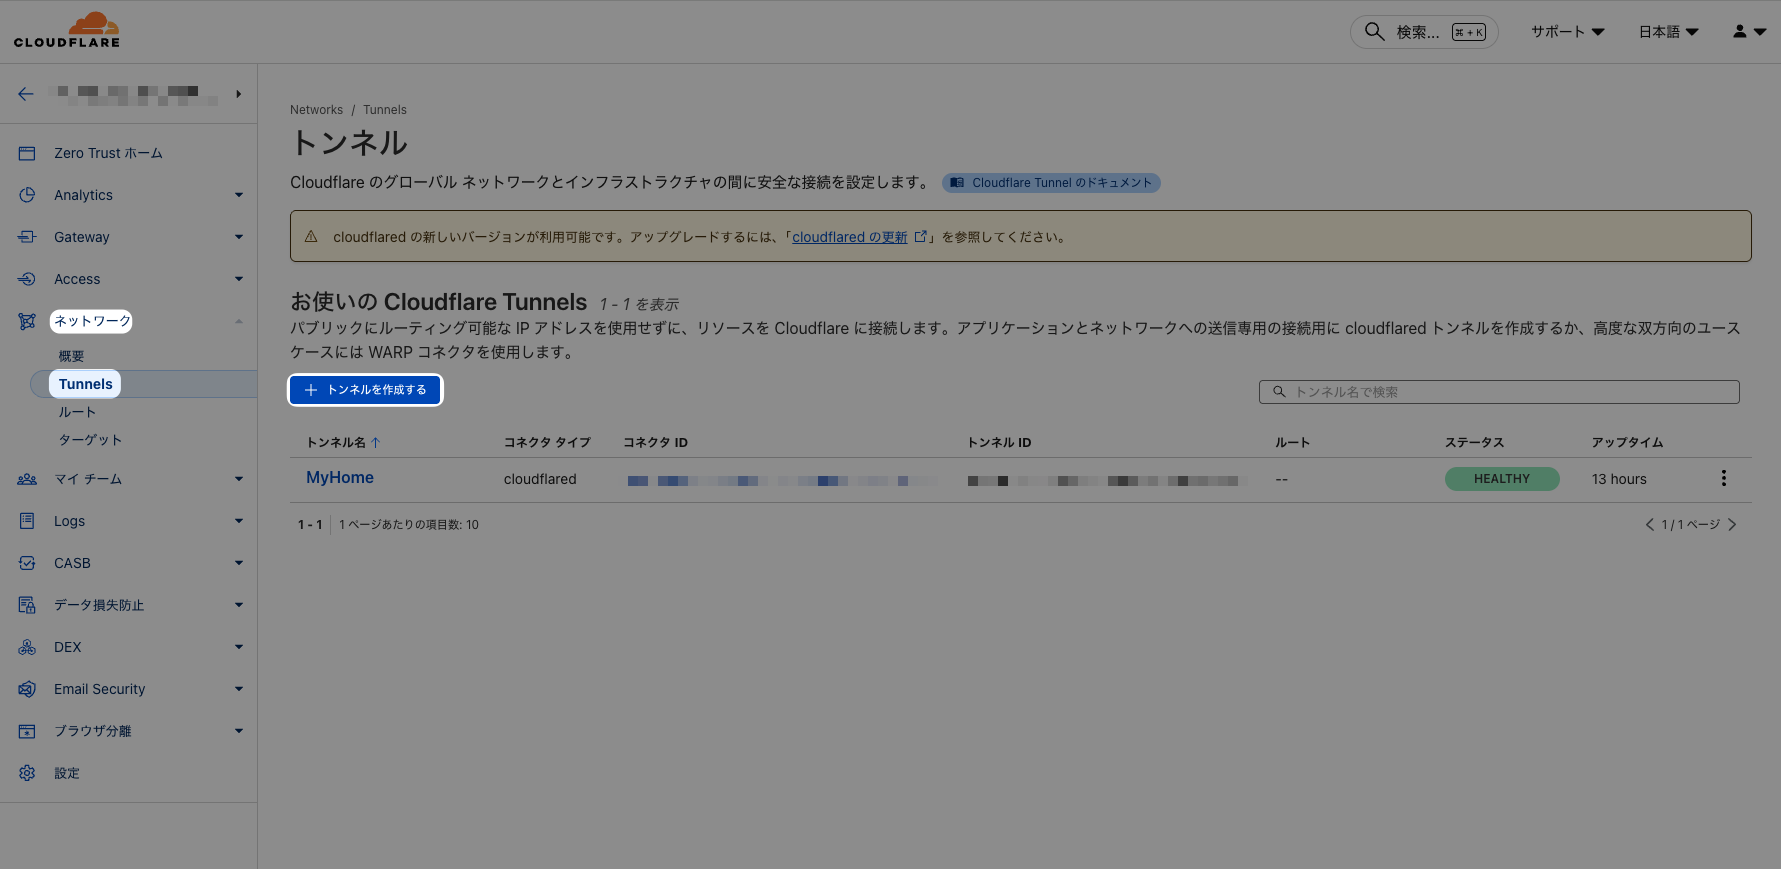The width and height of the screenshot is (1781, 869).
Task: Open Cloudflare Tunnel のドキュメント link
Action: (1051, 183)
